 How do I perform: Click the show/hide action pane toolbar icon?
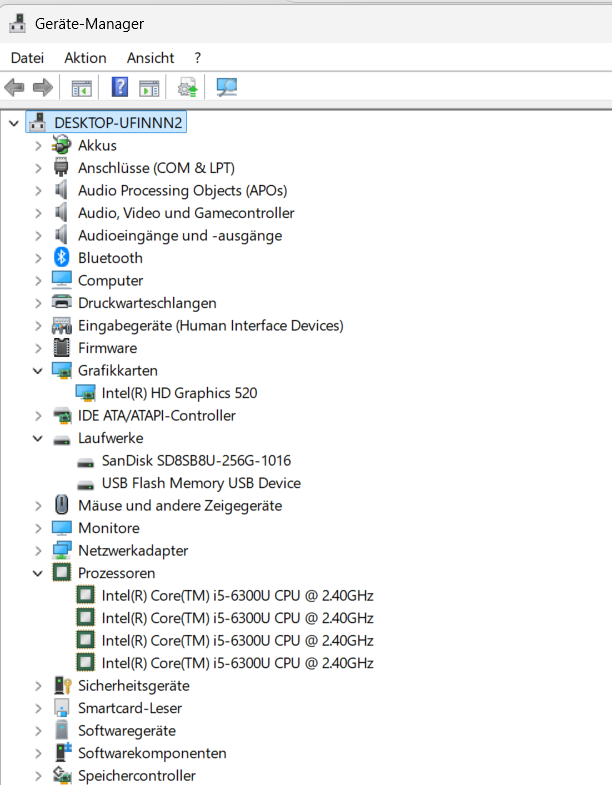point(149,88)
